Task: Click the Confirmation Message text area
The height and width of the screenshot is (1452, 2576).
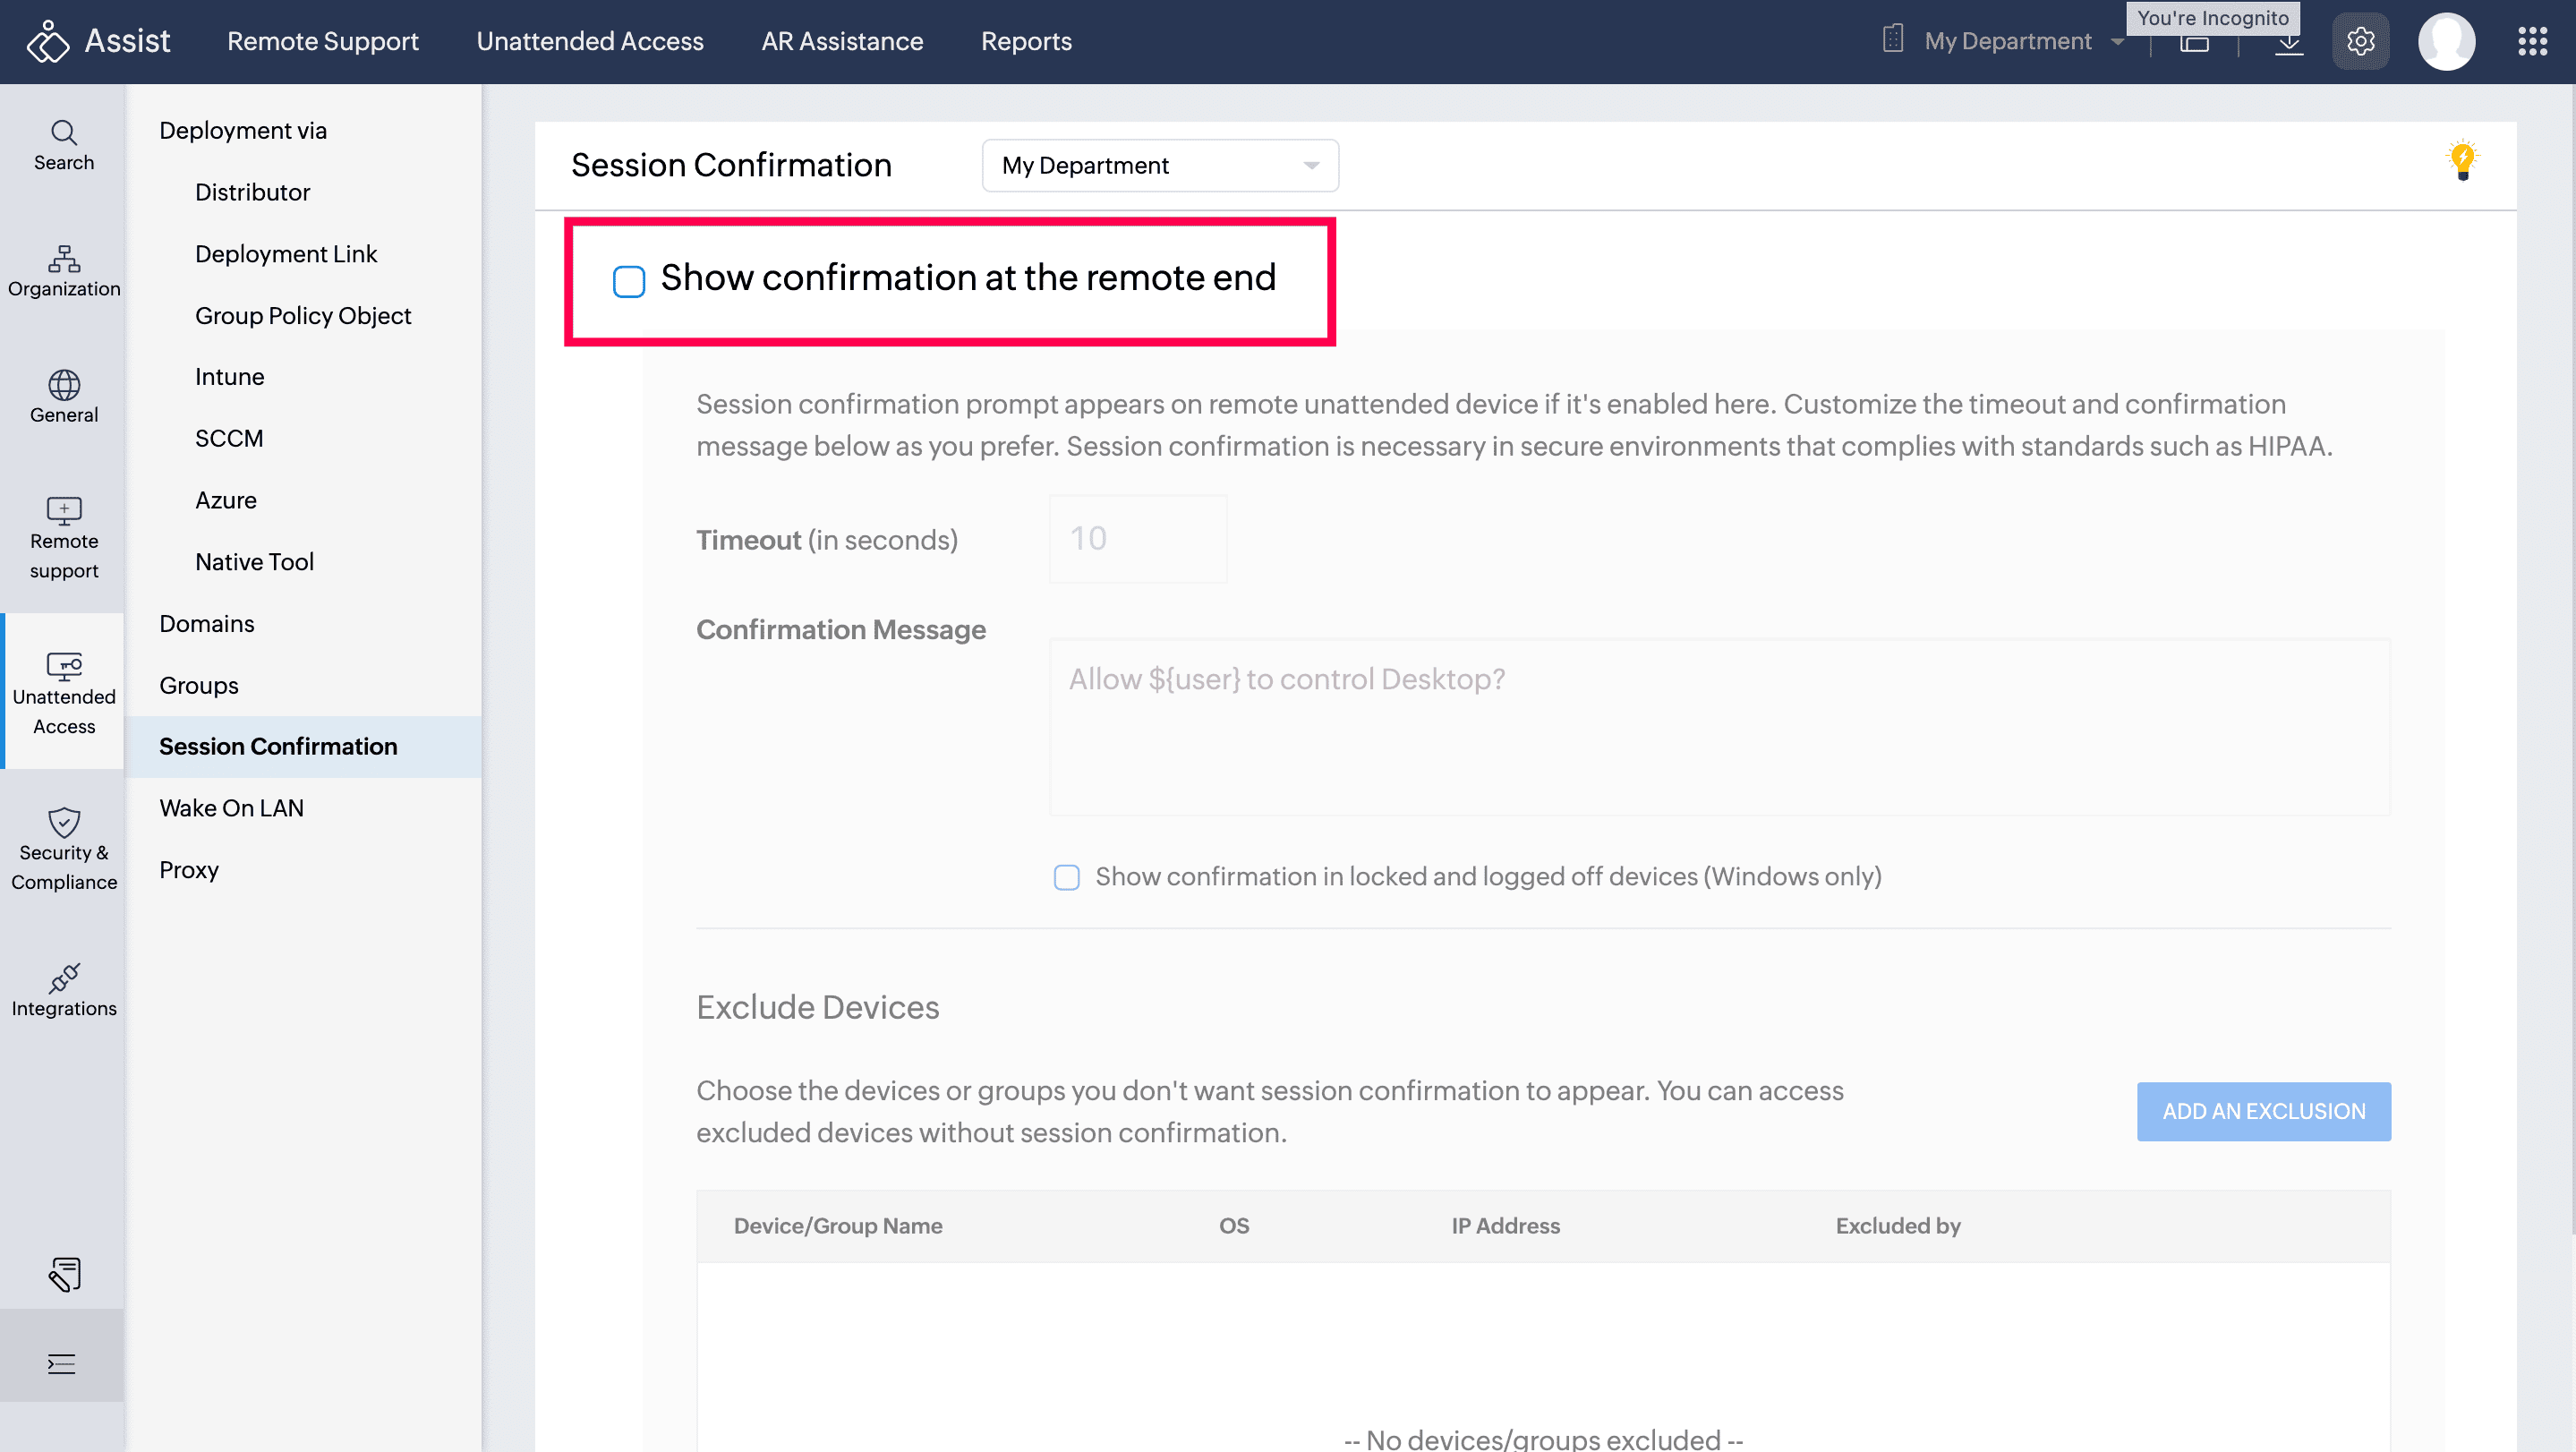Action: (x=1719, y=727)
